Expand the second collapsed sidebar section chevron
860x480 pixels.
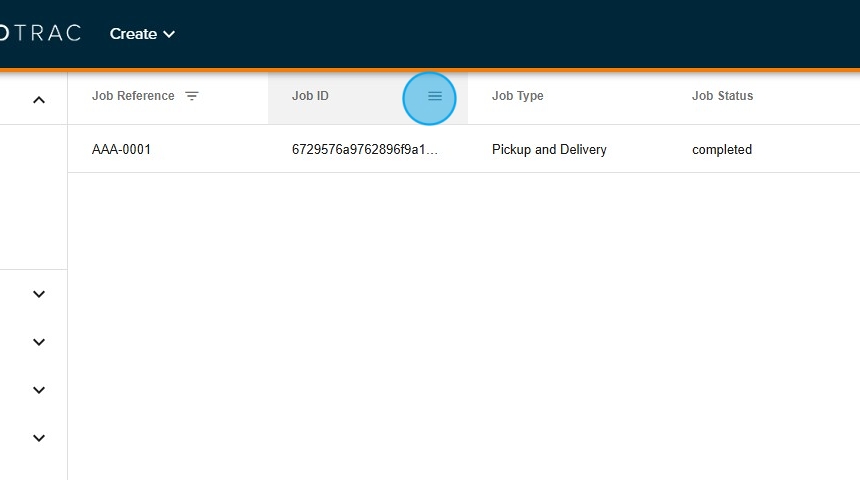(39, 342)
